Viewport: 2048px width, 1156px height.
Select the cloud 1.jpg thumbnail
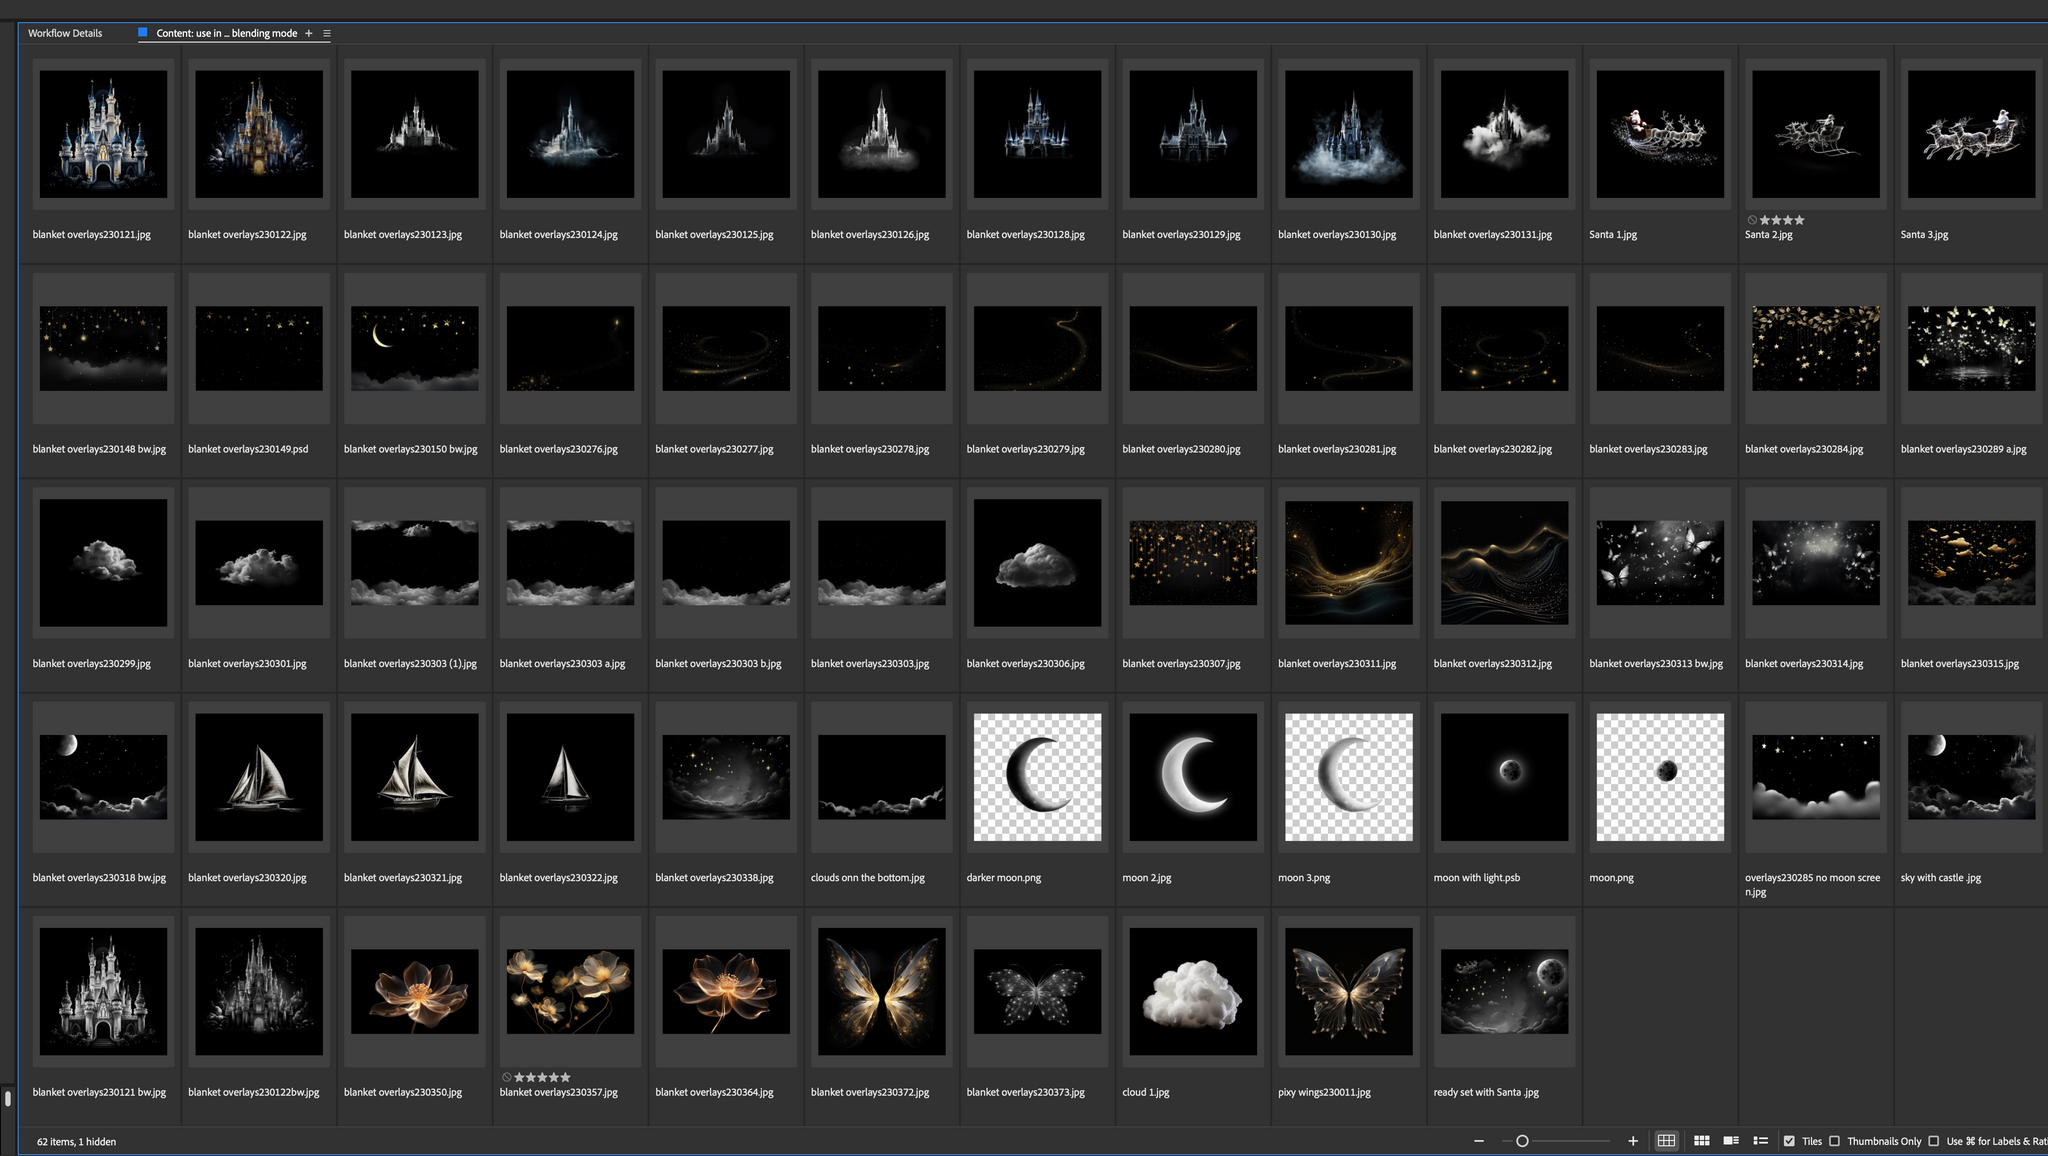(1193, 991)
